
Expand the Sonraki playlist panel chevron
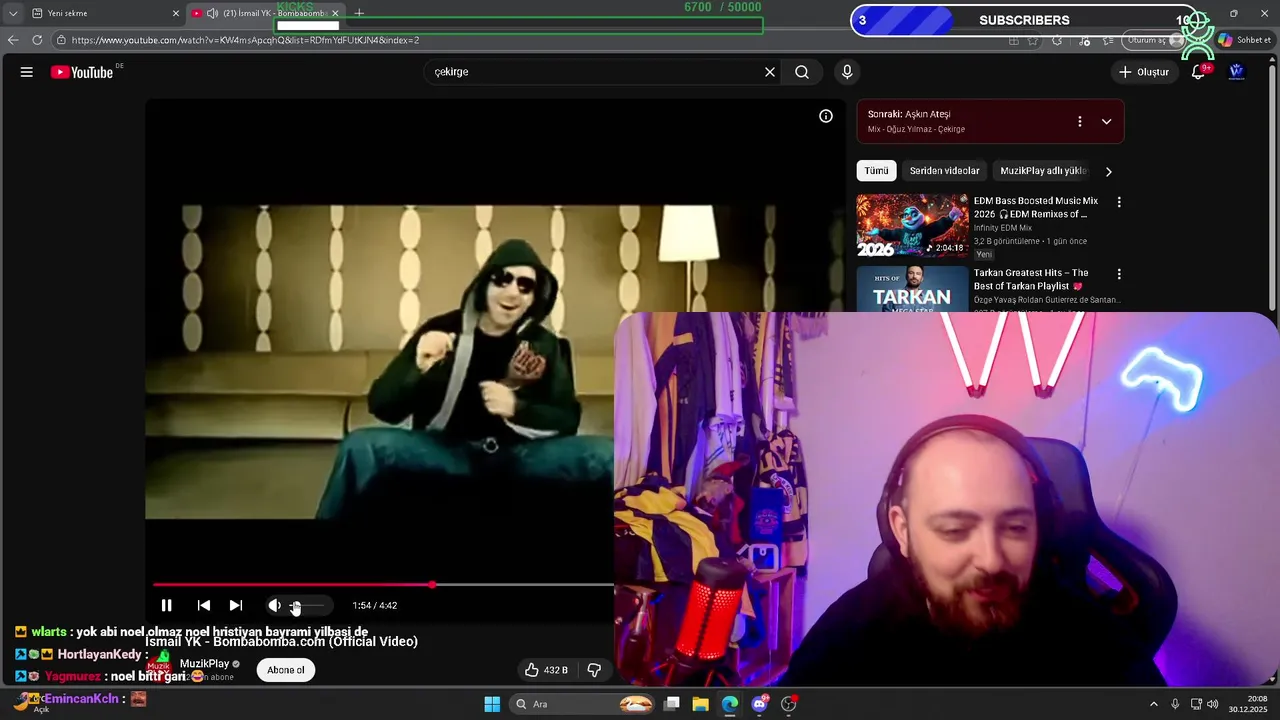click(x=1106, y=122)
